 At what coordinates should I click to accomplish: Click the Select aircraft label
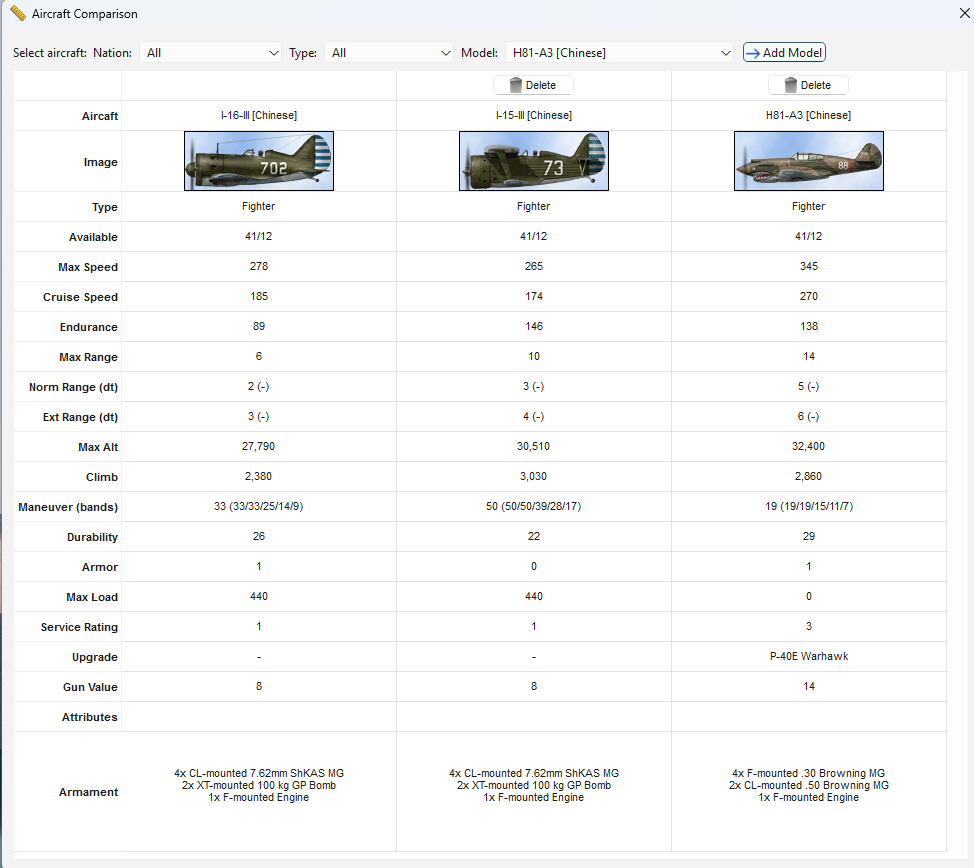pyautogui.click(x=50, y=53)
